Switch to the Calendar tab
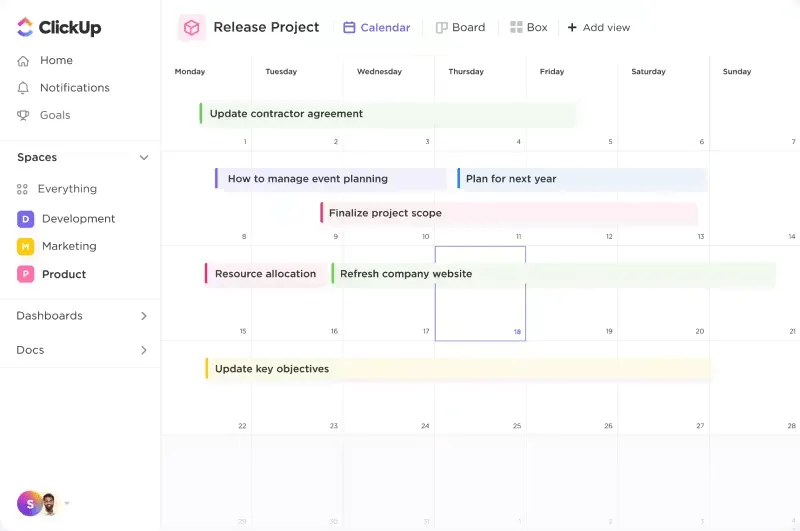Screen dimensions: 800x531 [377, 28]
